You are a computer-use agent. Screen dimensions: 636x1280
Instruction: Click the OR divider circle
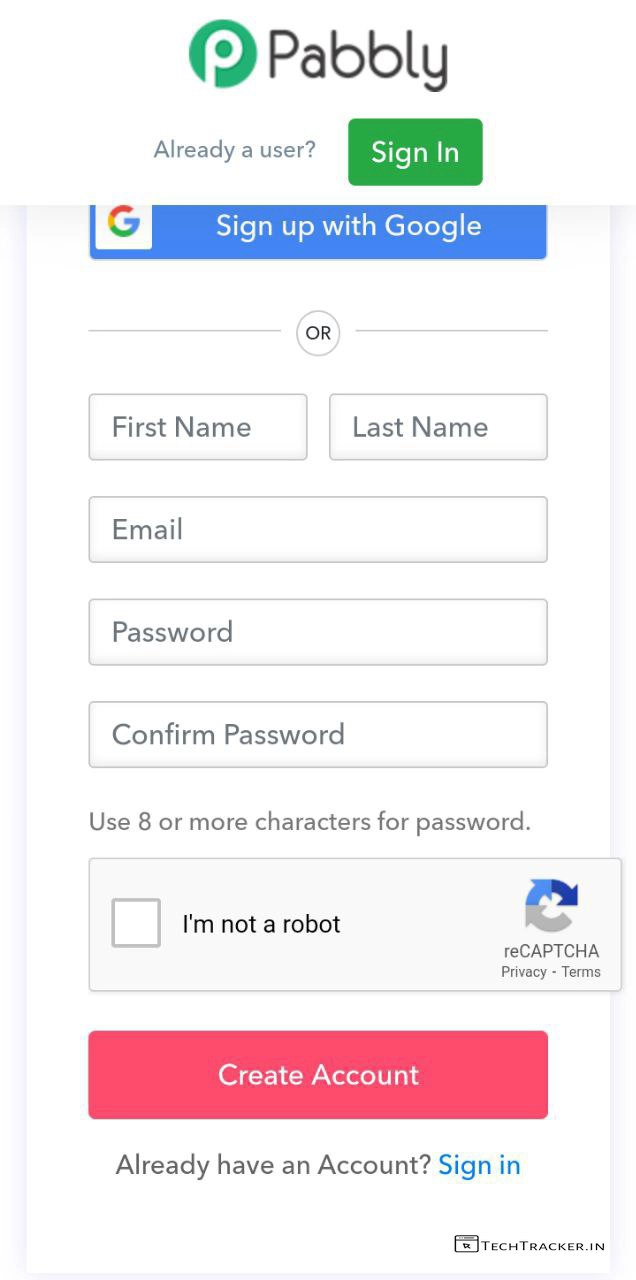318,333
